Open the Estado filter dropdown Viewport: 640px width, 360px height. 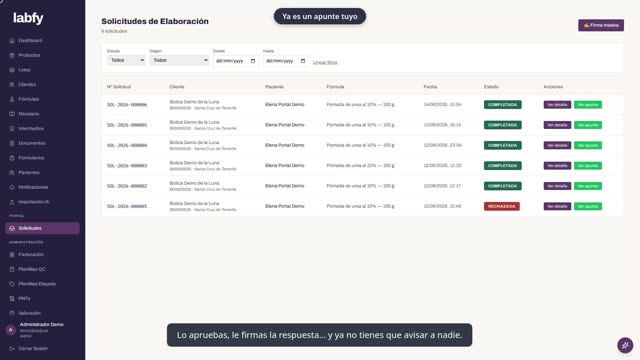pyautogui.click(x=126, y=60)
